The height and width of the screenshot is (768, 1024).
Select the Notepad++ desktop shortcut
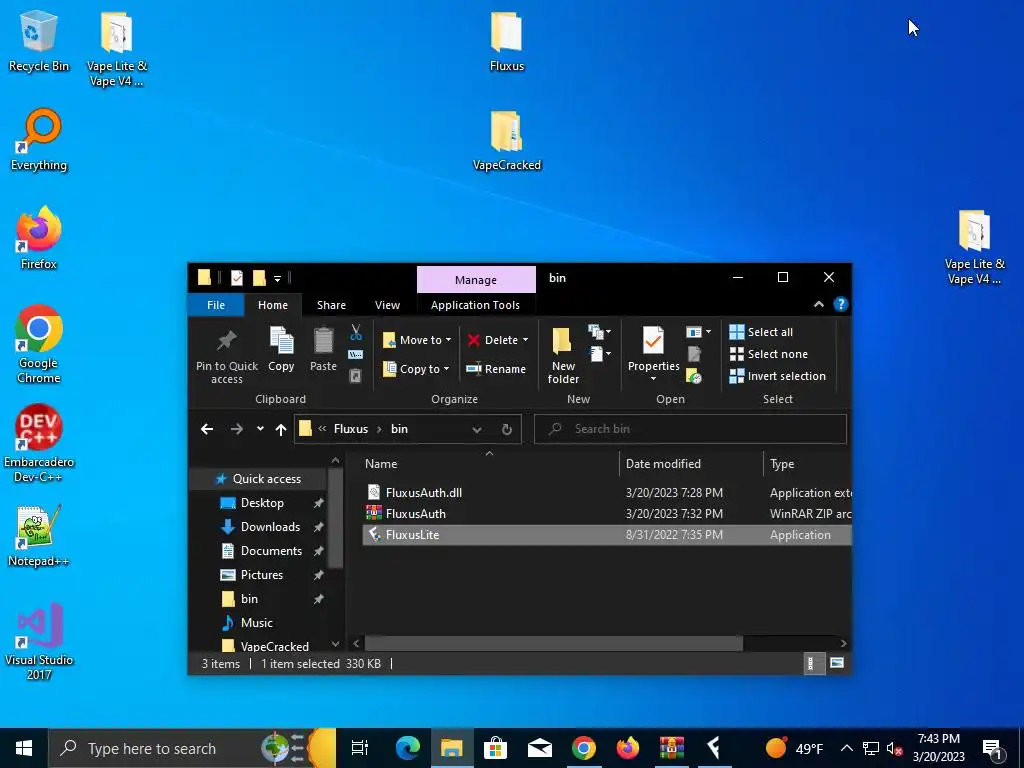39,536
